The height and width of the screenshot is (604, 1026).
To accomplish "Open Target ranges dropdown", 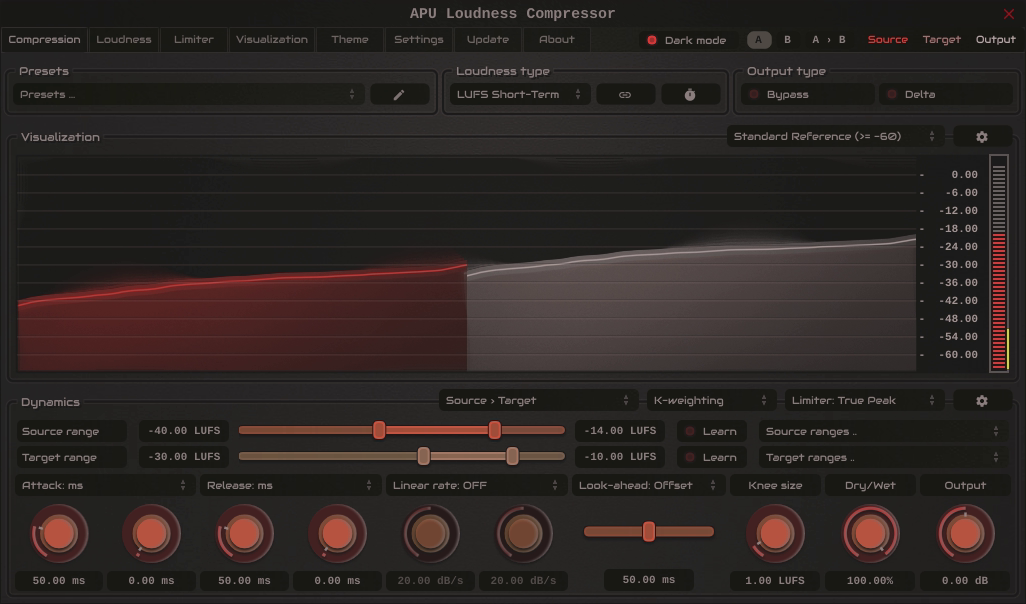I will 883,457.
